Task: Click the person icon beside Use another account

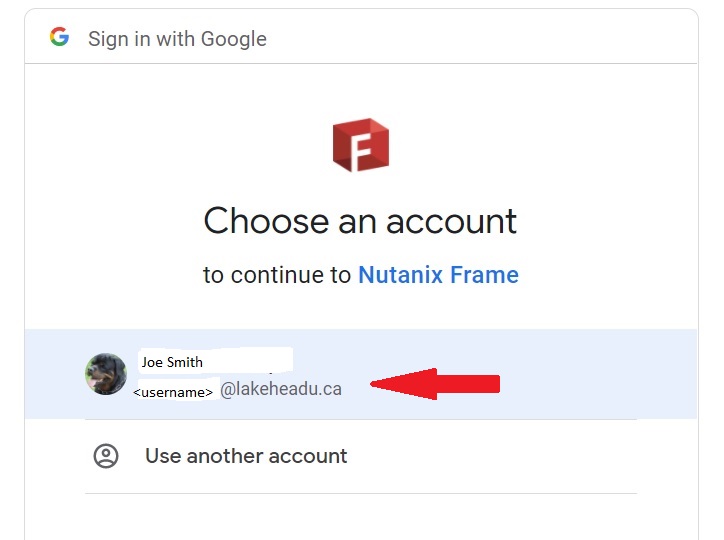Action: [x=106, y=456]
